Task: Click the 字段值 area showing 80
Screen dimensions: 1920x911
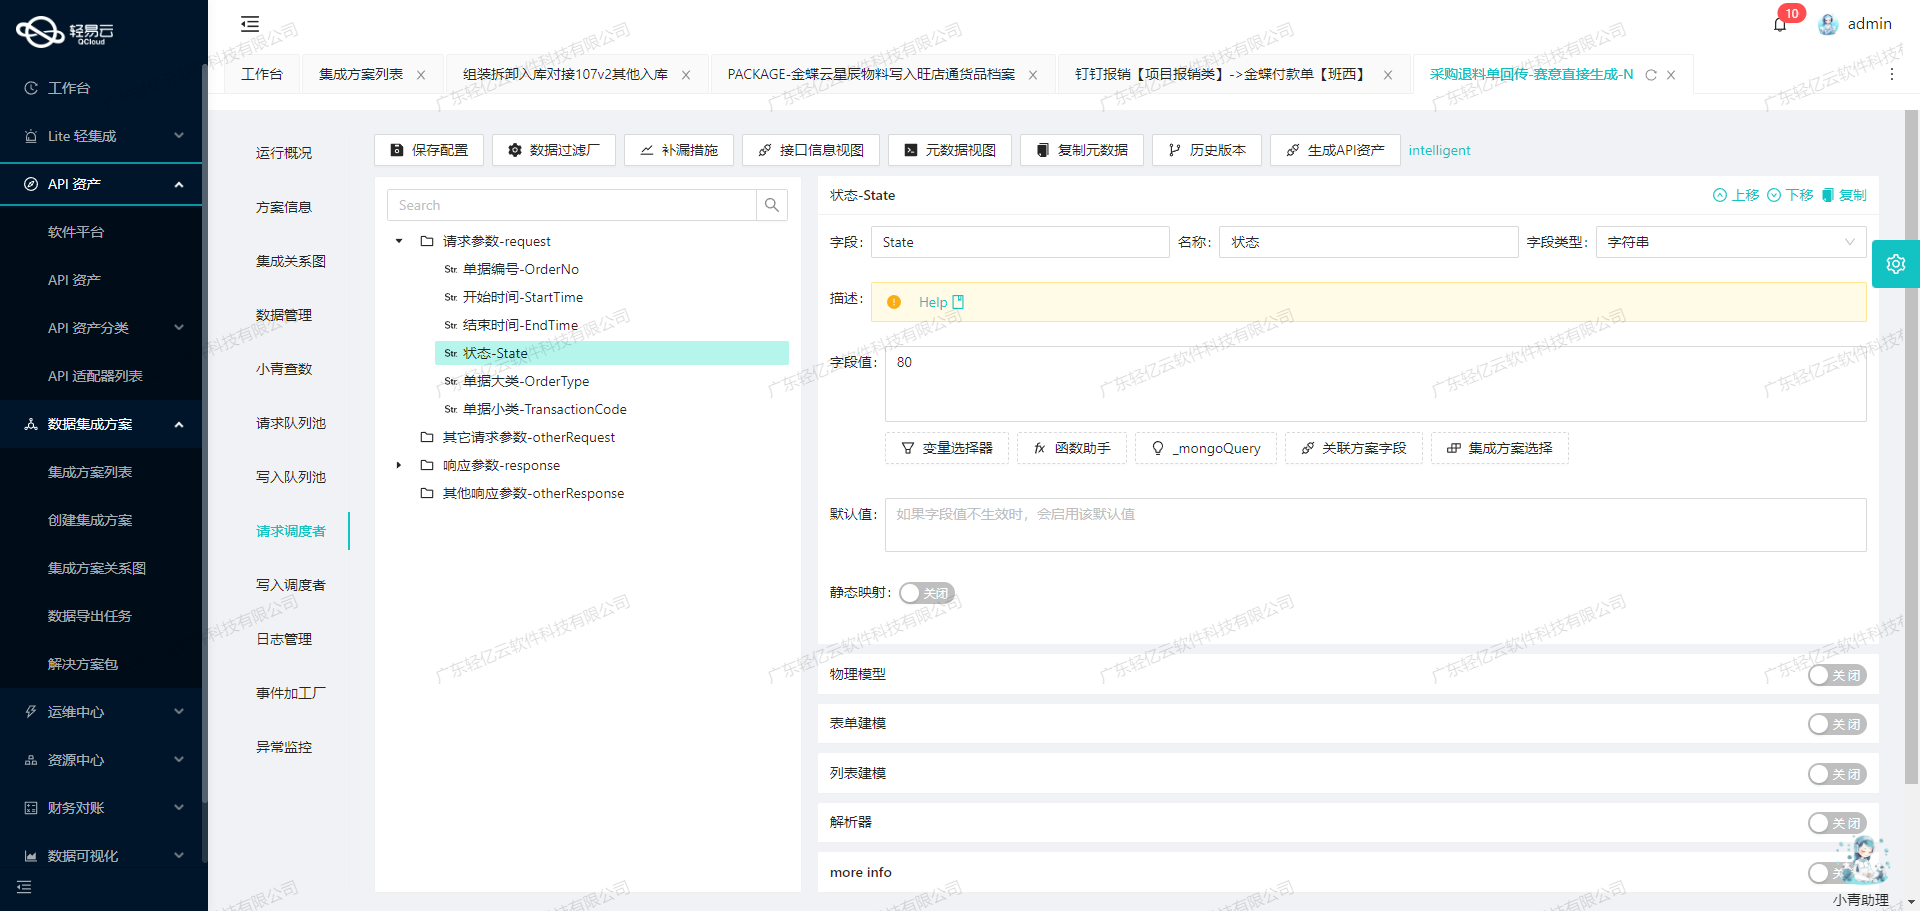Action: tap(1375, 384)
